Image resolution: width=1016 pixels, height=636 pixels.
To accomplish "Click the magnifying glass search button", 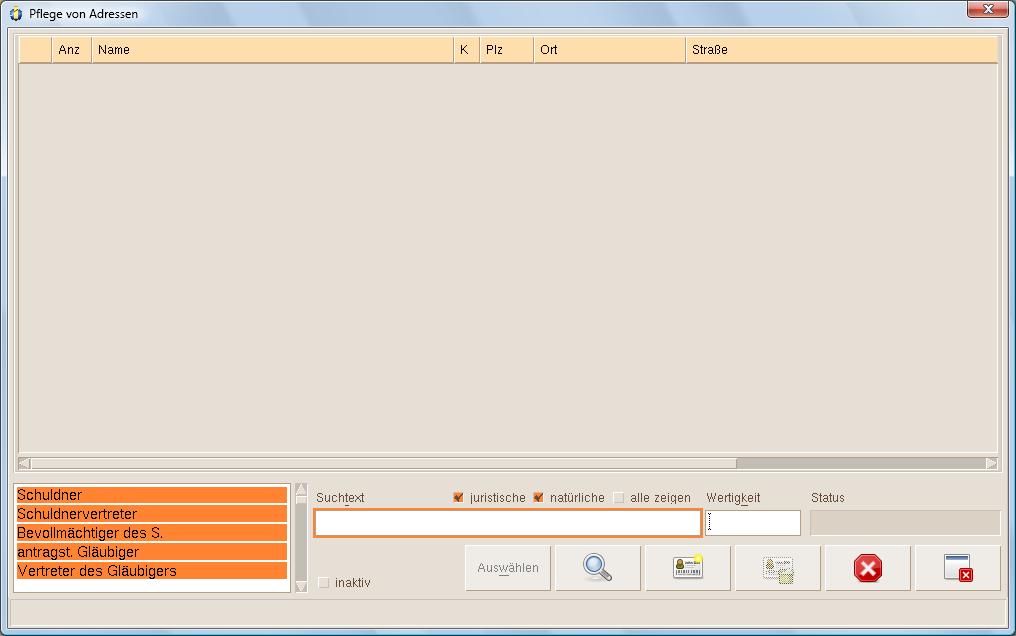I will pos(598,568).
